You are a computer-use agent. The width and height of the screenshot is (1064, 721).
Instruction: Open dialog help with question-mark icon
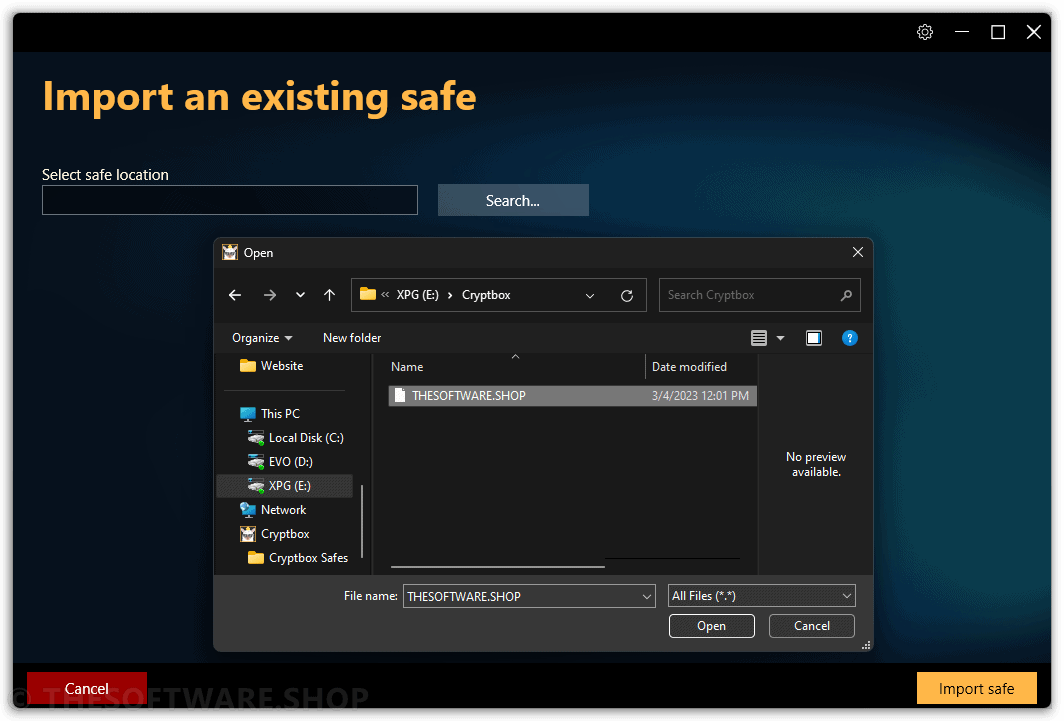(x=850, y=338)
